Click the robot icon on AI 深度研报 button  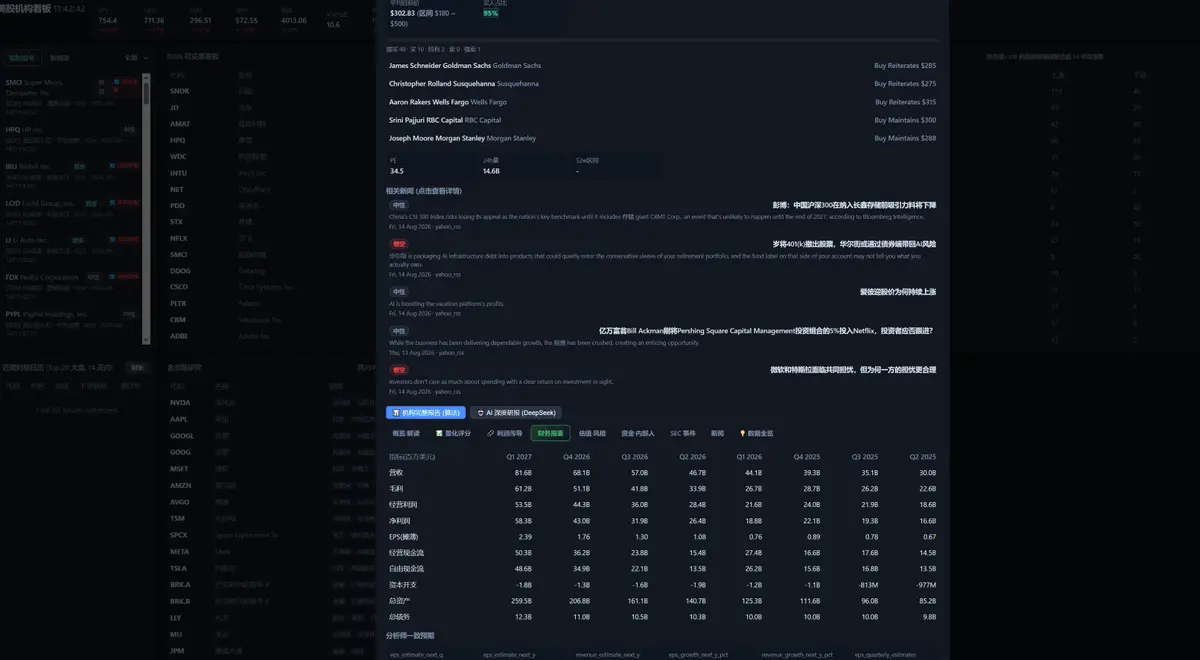pyautogui.click(x=480, y=412)
